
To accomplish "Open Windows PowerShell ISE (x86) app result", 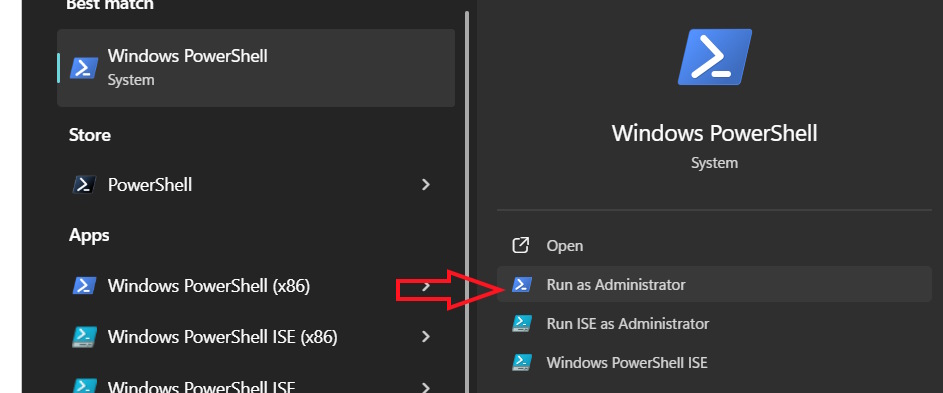I will [x=256, y=336].
